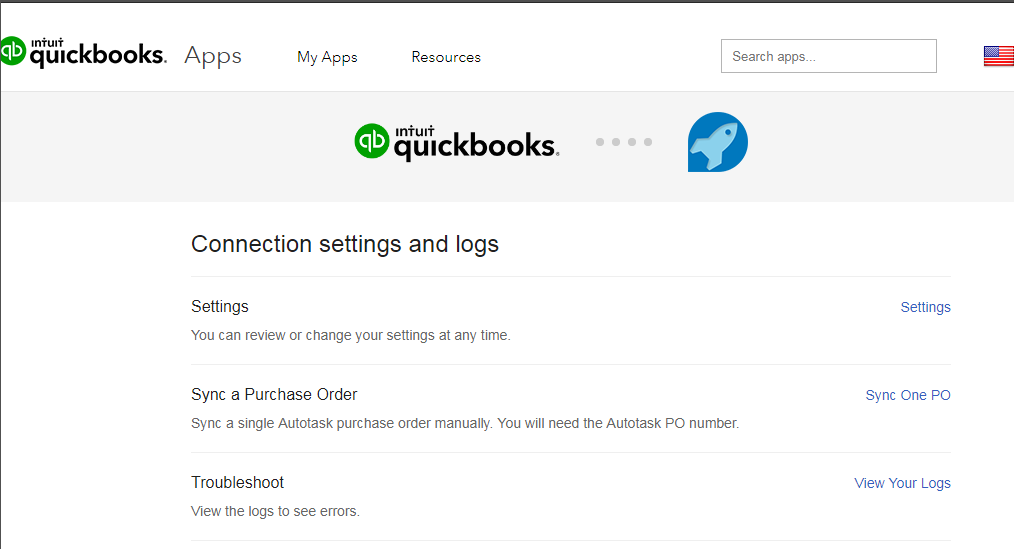The width and height of the screenshot is (1014, 549).
Task: Click the 'review or change your settings' description
Action: tap(351, 335)
